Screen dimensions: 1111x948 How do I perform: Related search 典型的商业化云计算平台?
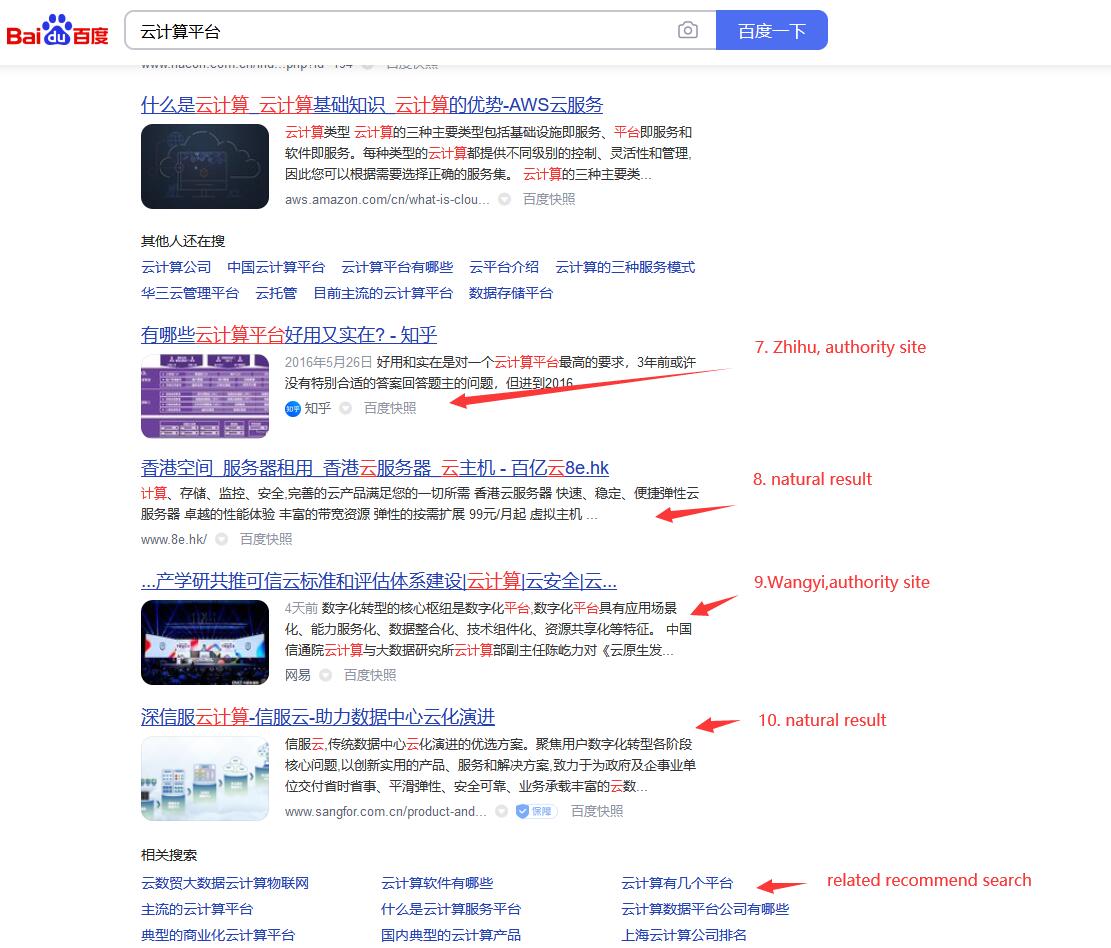(x=218, y=935)
